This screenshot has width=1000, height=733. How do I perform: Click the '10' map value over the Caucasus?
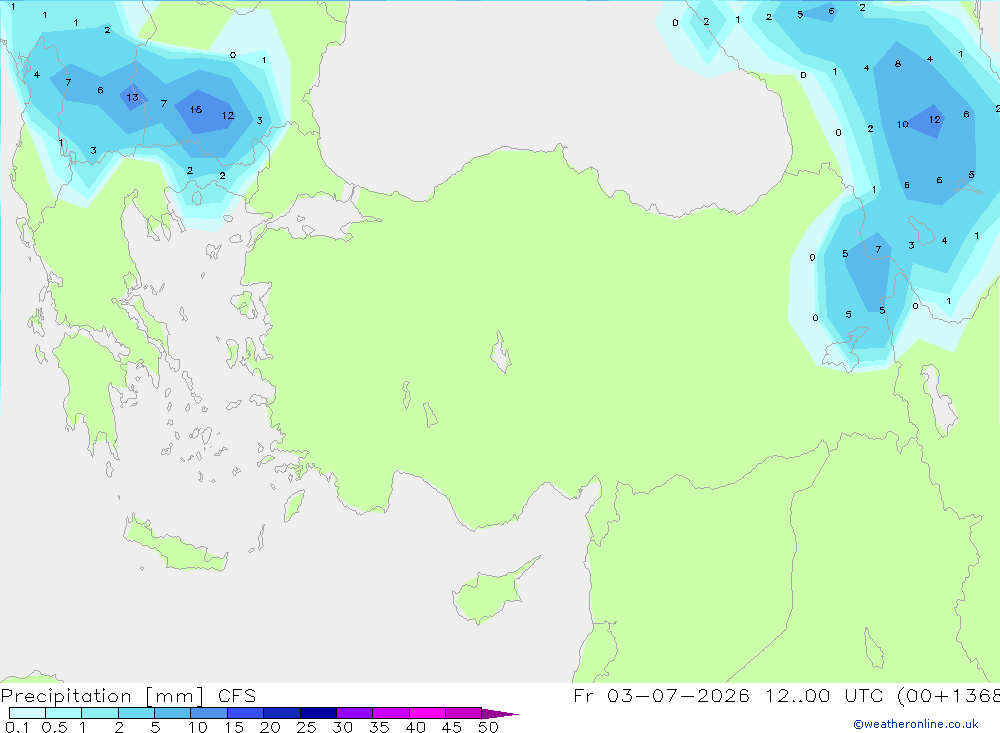pyautogui.click(x=902, y=124)
